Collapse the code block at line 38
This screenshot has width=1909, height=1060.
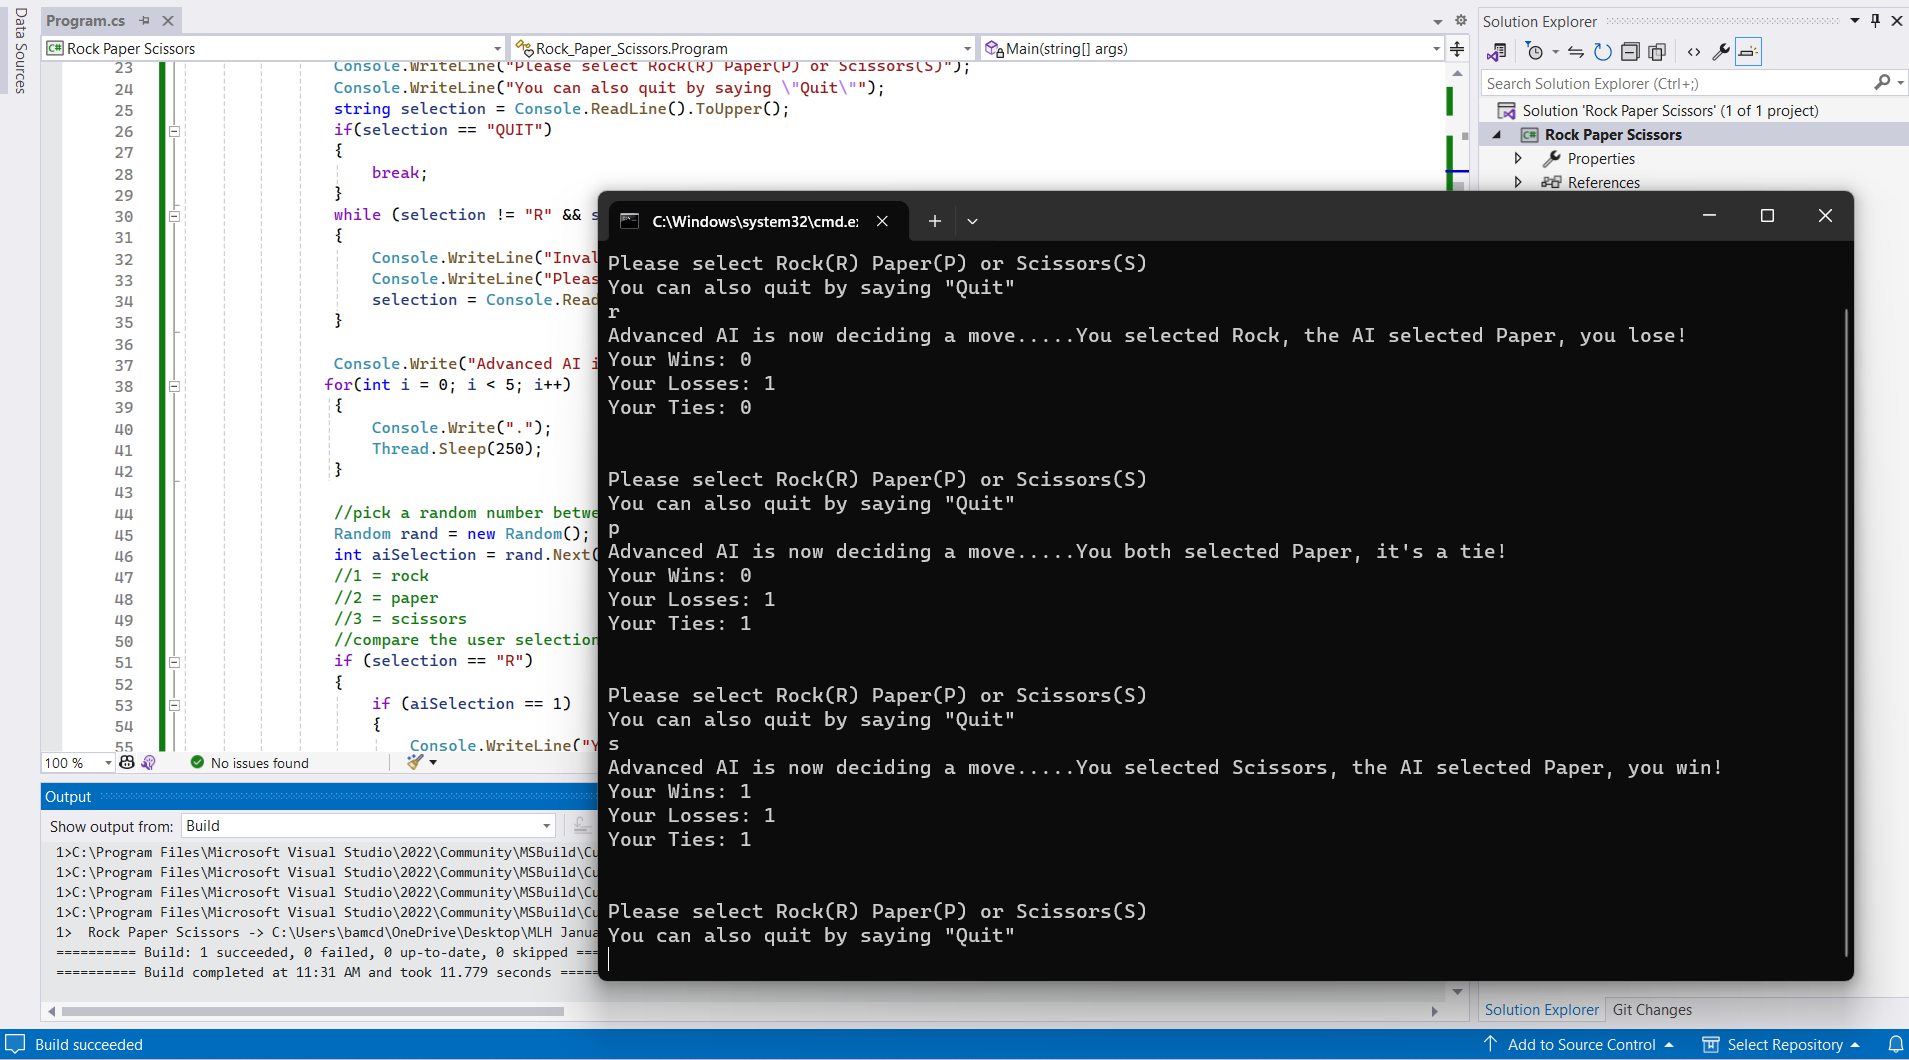(x=174, y=386)
